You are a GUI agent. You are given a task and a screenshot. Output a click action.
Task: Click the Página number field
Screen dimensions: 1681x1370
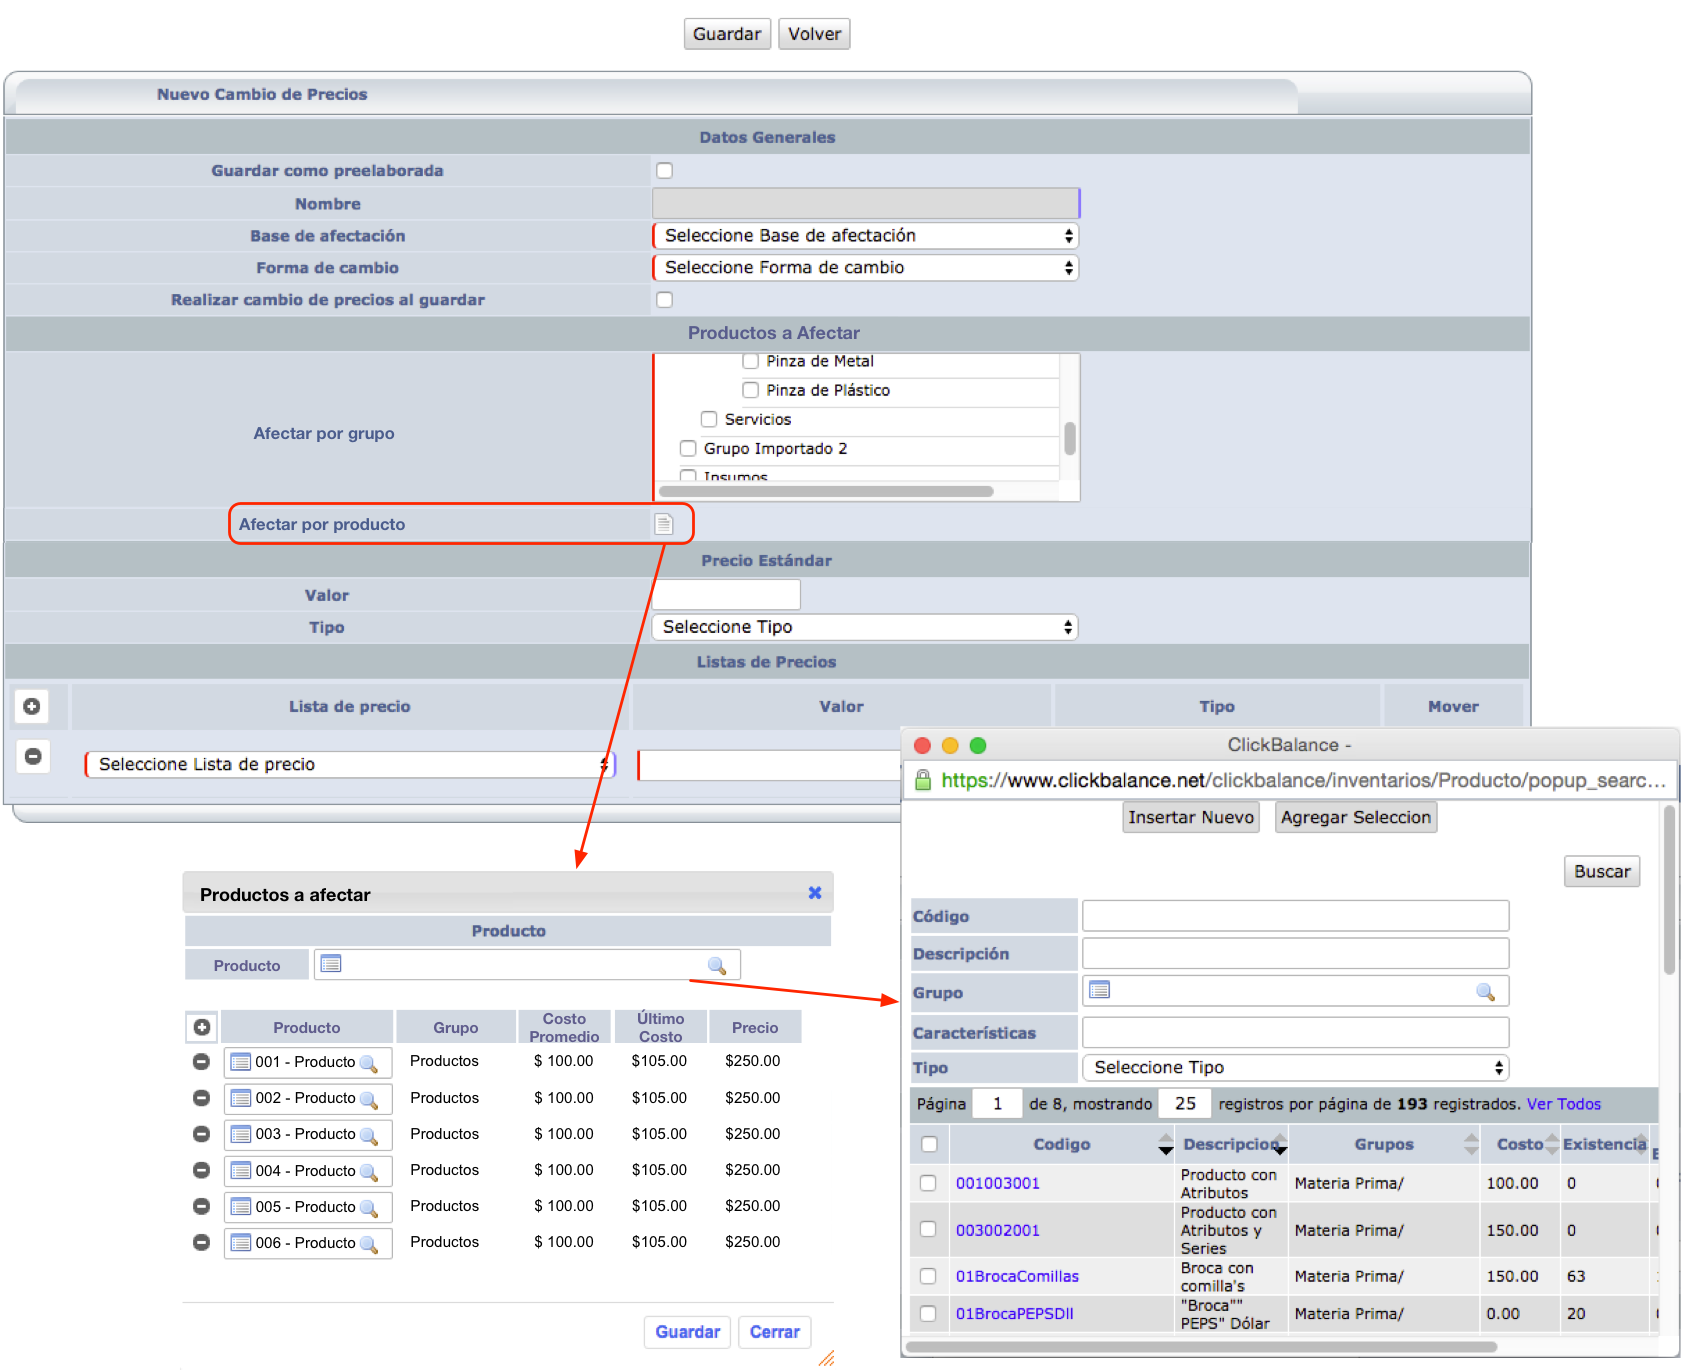click(997, 1104)
